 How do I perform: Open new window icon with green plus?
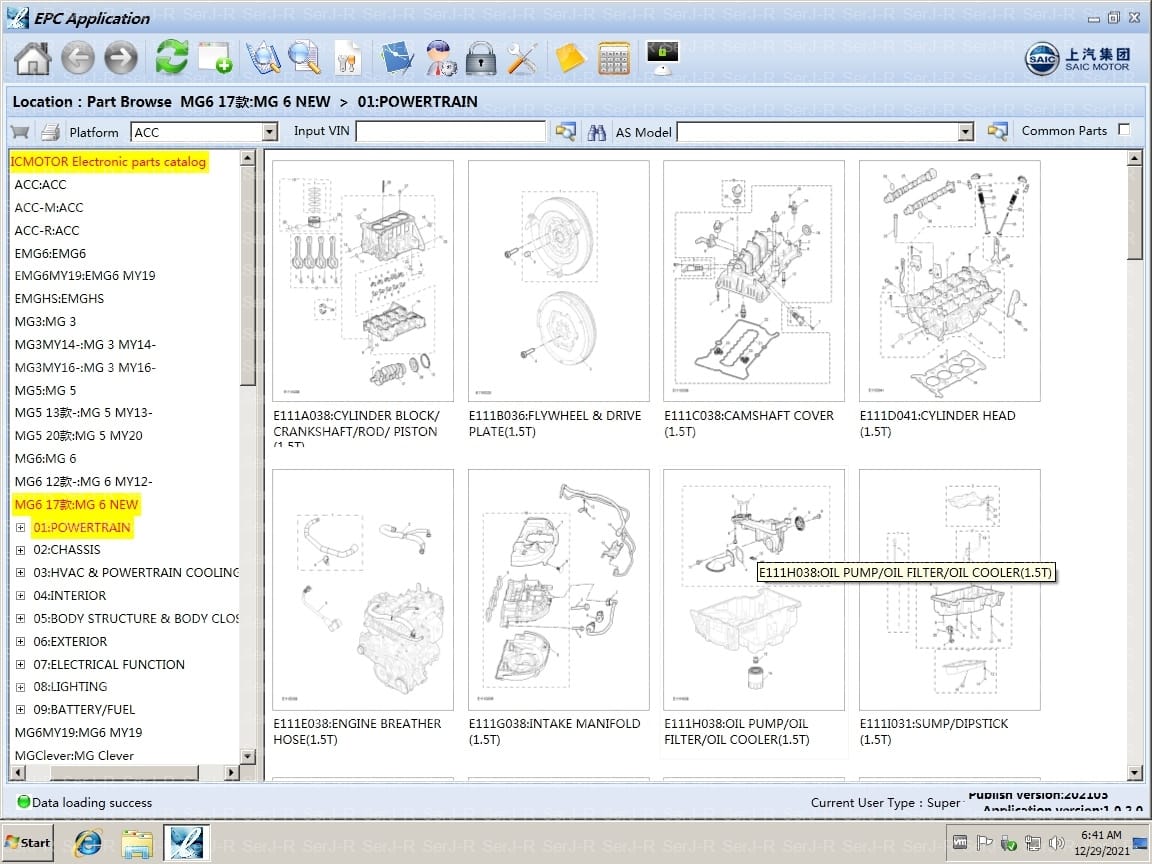point(215,58)
